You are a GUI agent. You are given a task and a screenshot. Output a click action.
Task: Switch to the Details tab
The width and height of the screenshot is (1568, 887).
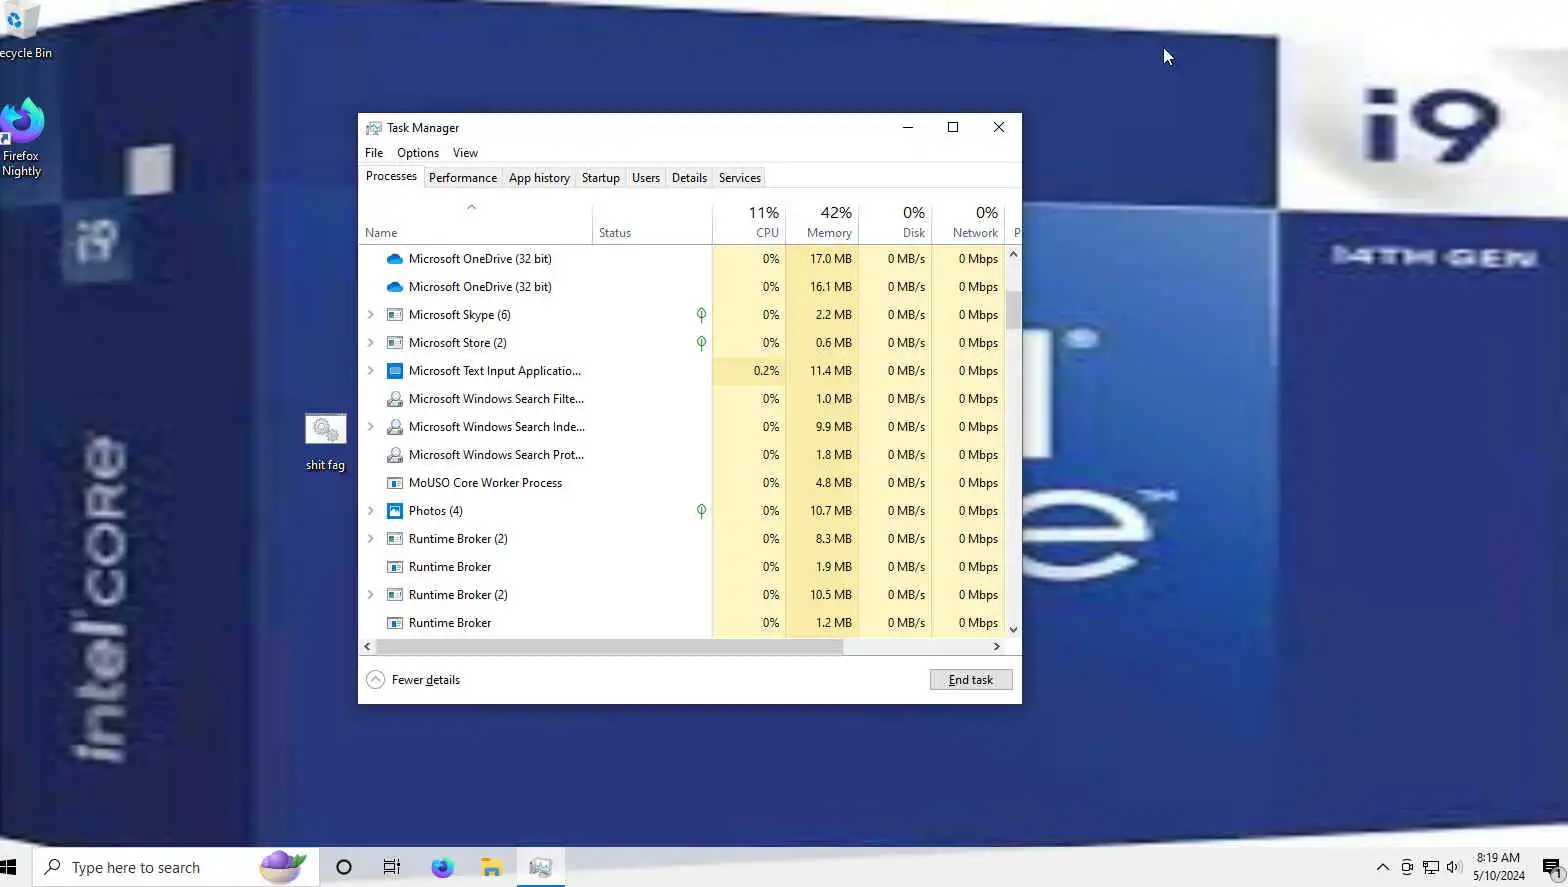(x=689, y=178)
